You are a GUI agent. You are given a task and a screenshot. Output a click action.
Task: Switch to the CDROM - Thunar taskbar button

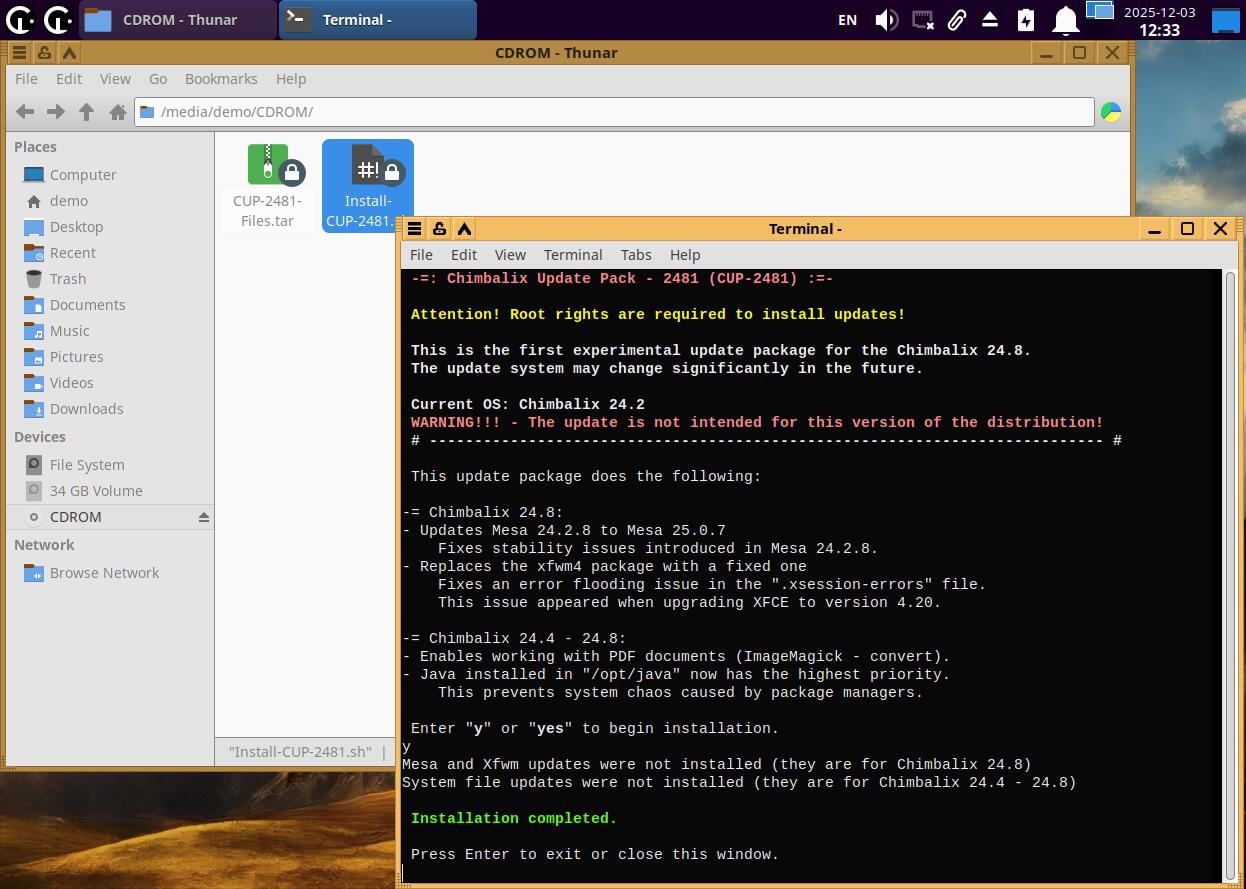click(x=180, y=20)
